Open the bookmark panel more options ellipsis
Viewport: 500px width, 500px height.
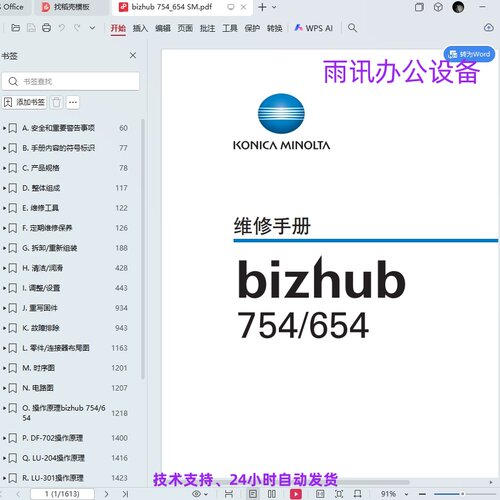pos(73,102)
